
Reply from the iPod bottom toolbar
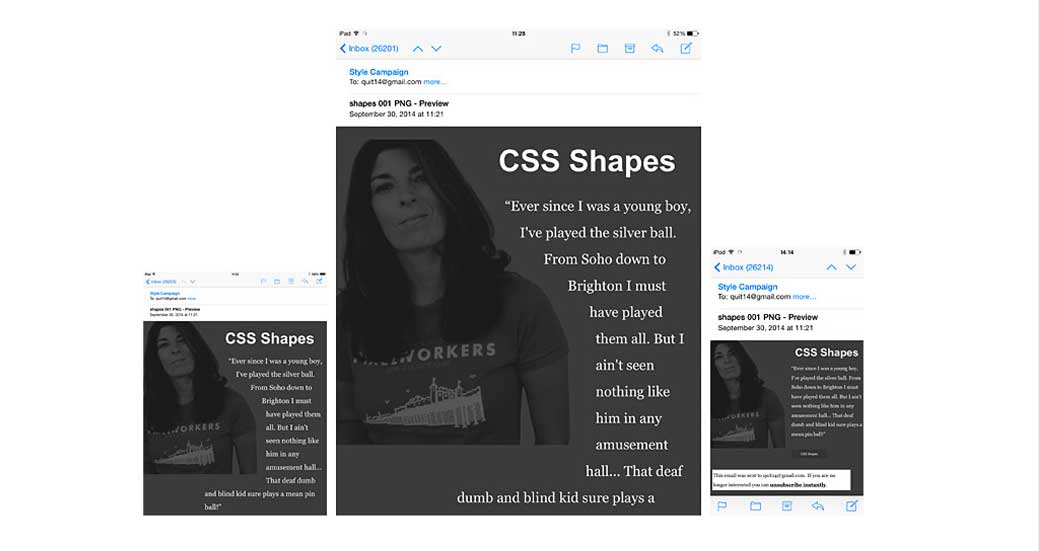pos(818,506)
